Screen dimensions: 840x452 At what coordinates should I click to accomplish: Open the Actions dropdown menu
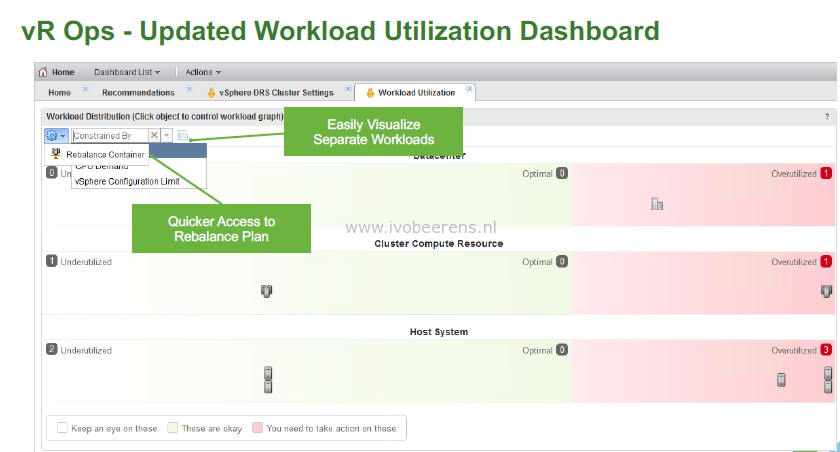[203, 72]
